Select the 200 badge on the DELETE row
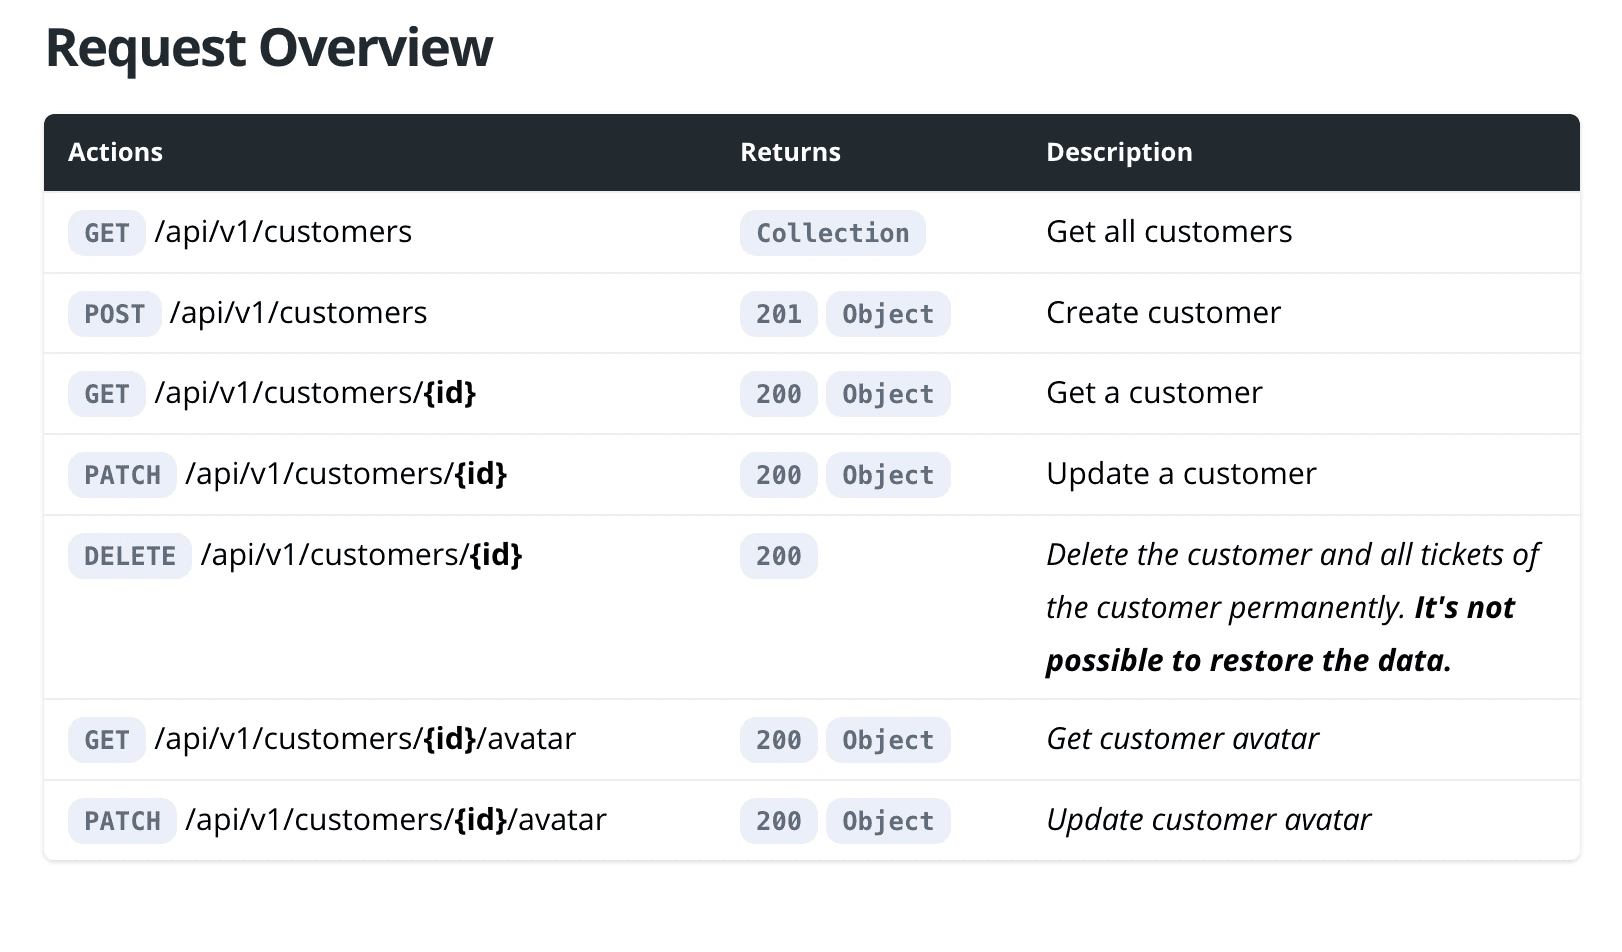Screen dimensions: 1622x952 click(x=778, y=556)
